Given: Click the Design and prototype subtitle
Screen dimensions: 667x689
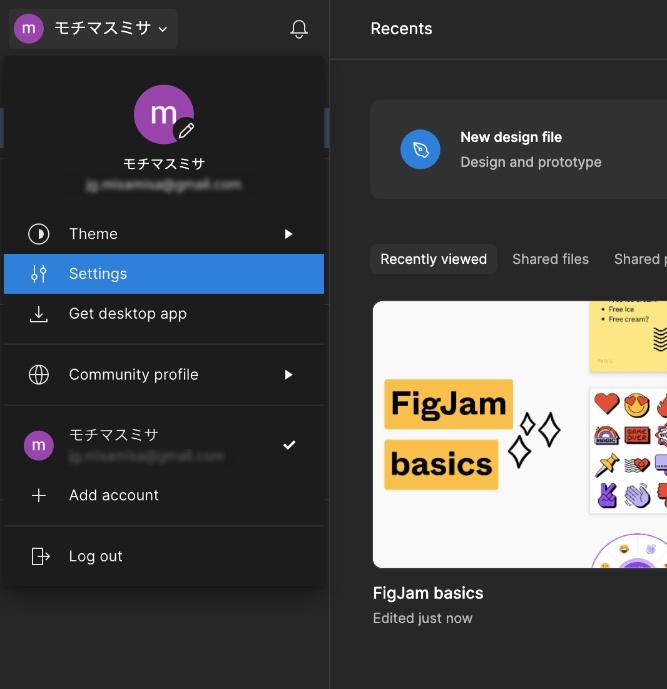Looking at the screenshot, I should pyautogui.click(x=531, y=162).
